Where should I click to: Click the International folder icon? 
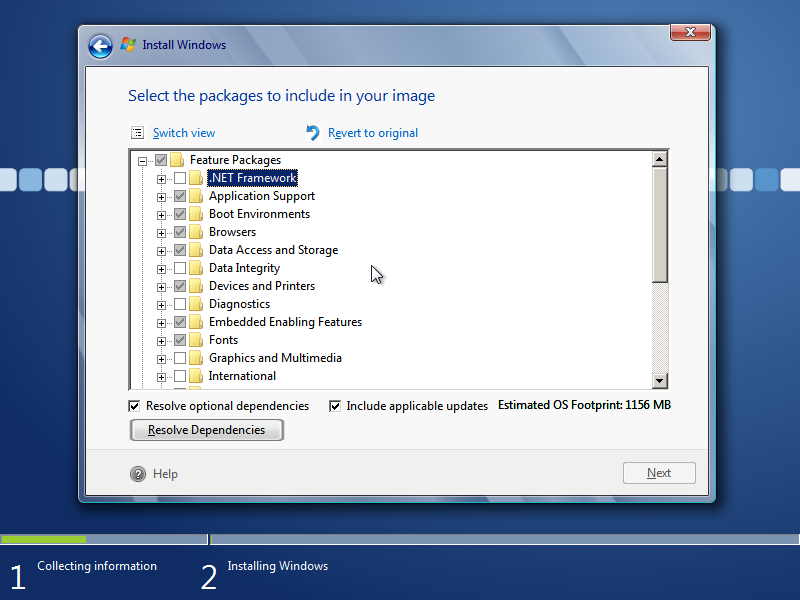pyautogui.click(x=196, y=376)
